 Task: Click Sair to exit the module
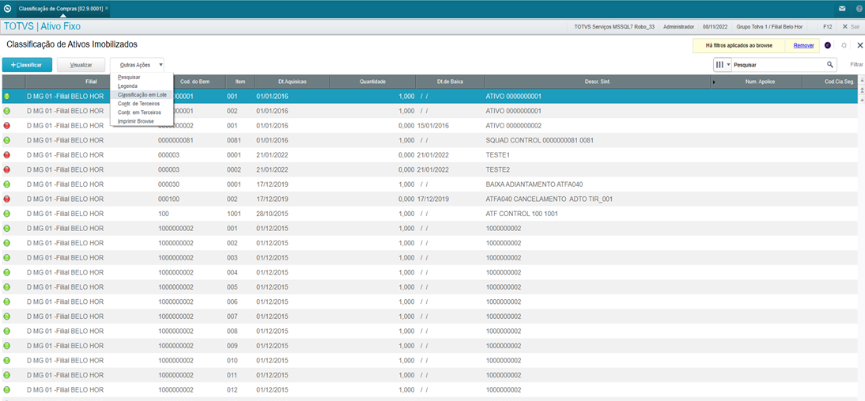851,26
